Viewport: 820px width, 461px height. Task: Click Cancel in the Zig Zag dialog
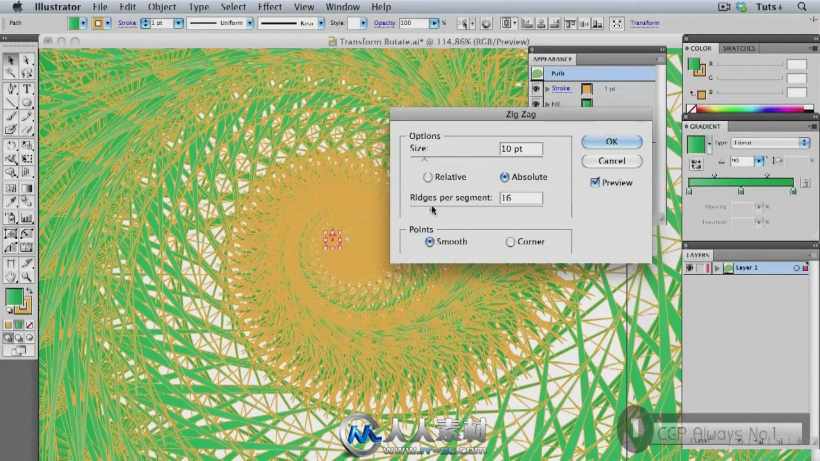611,161
